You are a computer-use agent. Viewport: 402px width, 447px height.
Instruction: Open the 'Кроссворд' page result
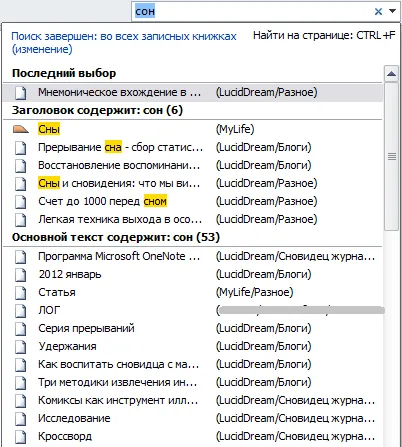[x=193, y=436]
